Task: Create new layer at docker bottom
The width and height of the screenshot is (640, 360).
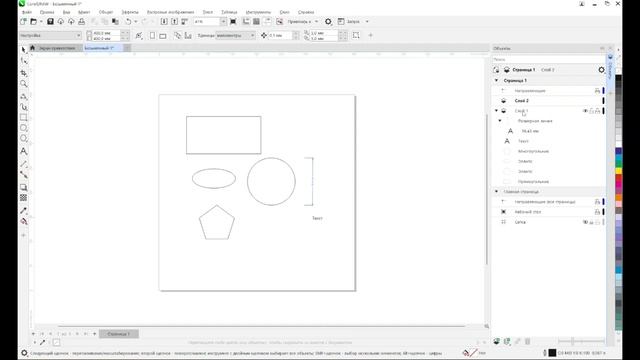Action: pyautogui.click(x=496, y=341)
